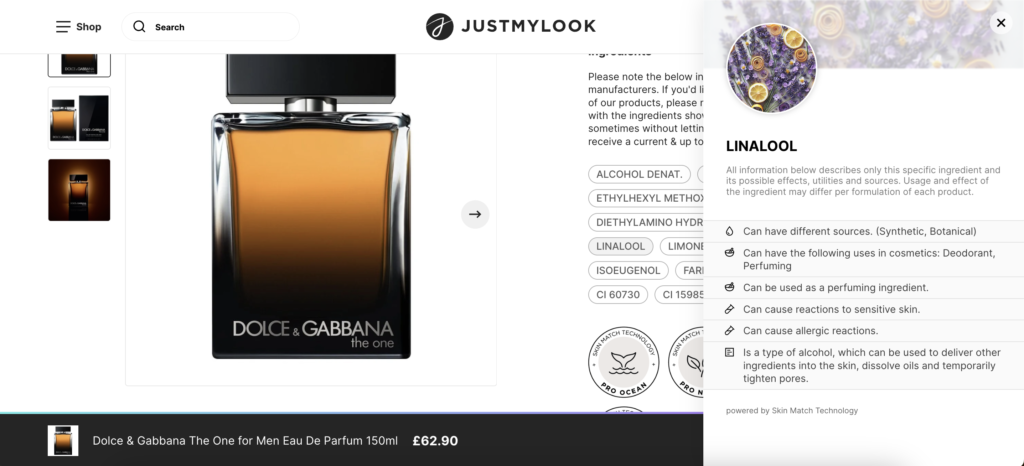This screenshot has height=466, width=1024.
Task: Select the glowing bottle thumbnail
Action: tap(79, 190)
